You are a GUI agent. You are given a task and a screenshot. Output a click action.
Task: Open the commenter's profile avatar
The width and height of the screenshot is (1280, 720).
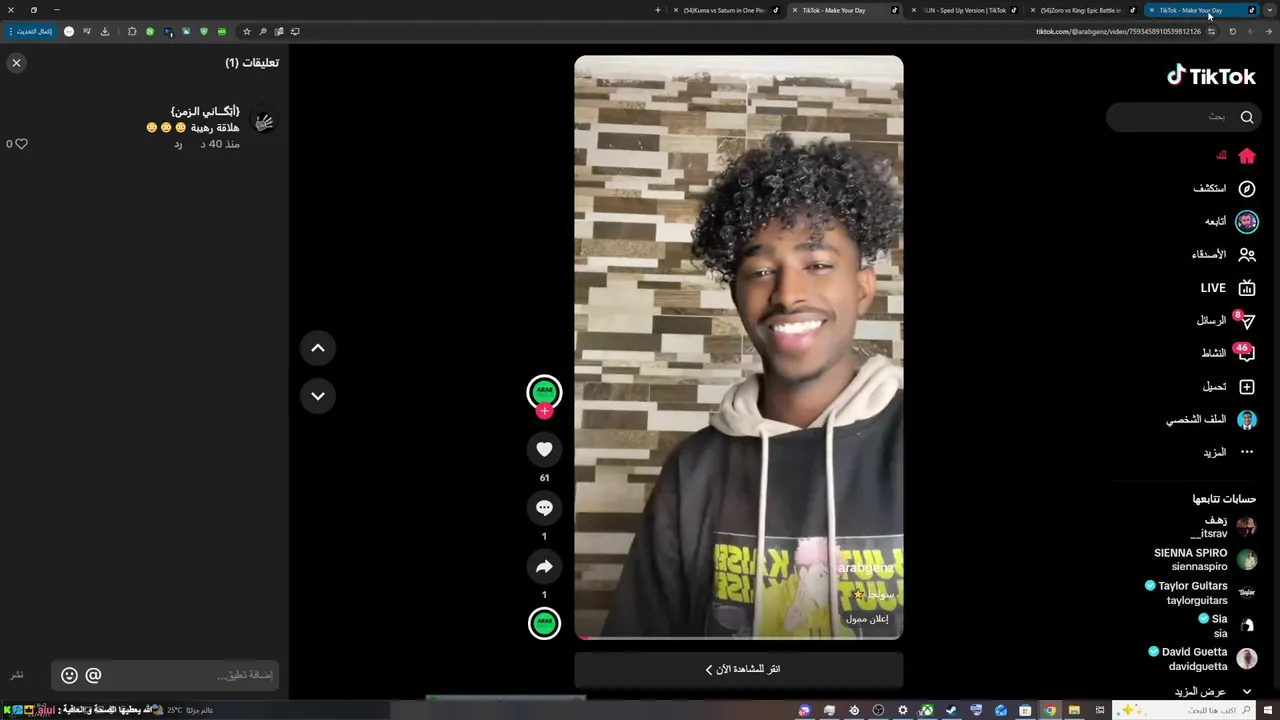pyautogui.click(x=264, y=121)
